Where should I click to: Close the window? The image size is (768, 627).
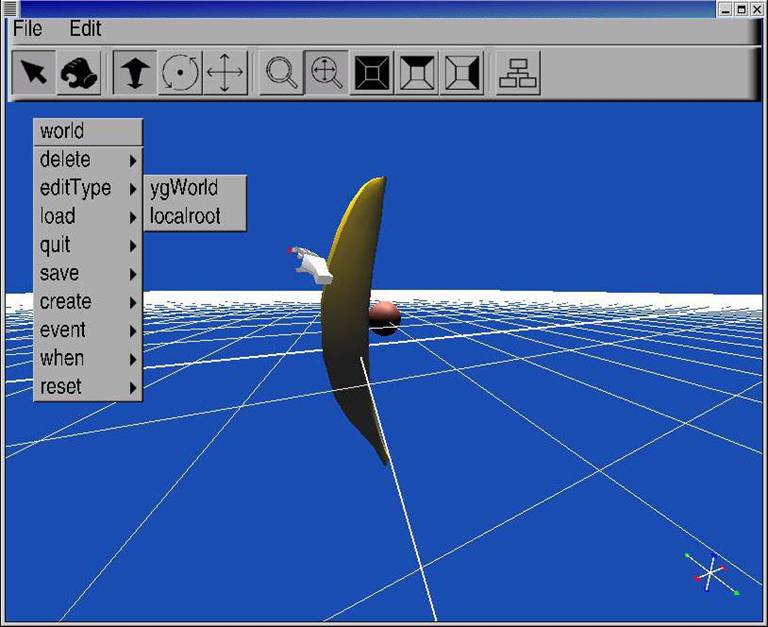pos(757,9)
